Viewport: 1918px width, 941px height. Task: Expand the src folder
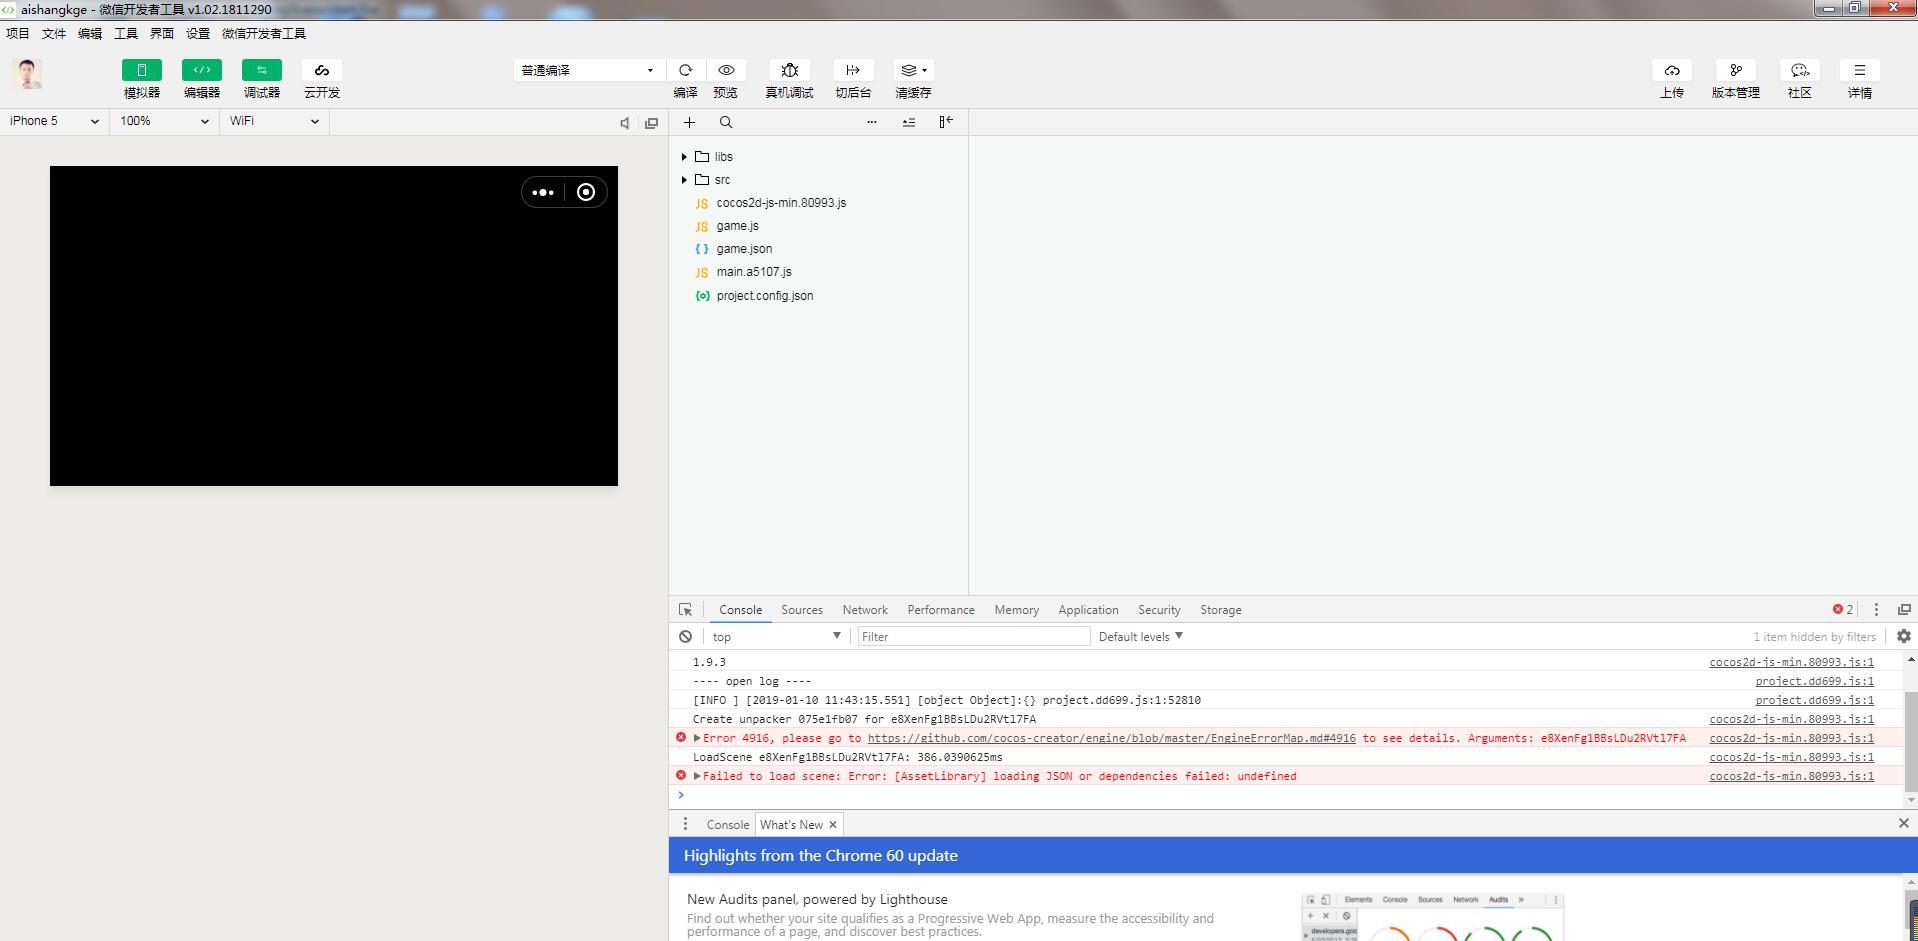(684, 180)
